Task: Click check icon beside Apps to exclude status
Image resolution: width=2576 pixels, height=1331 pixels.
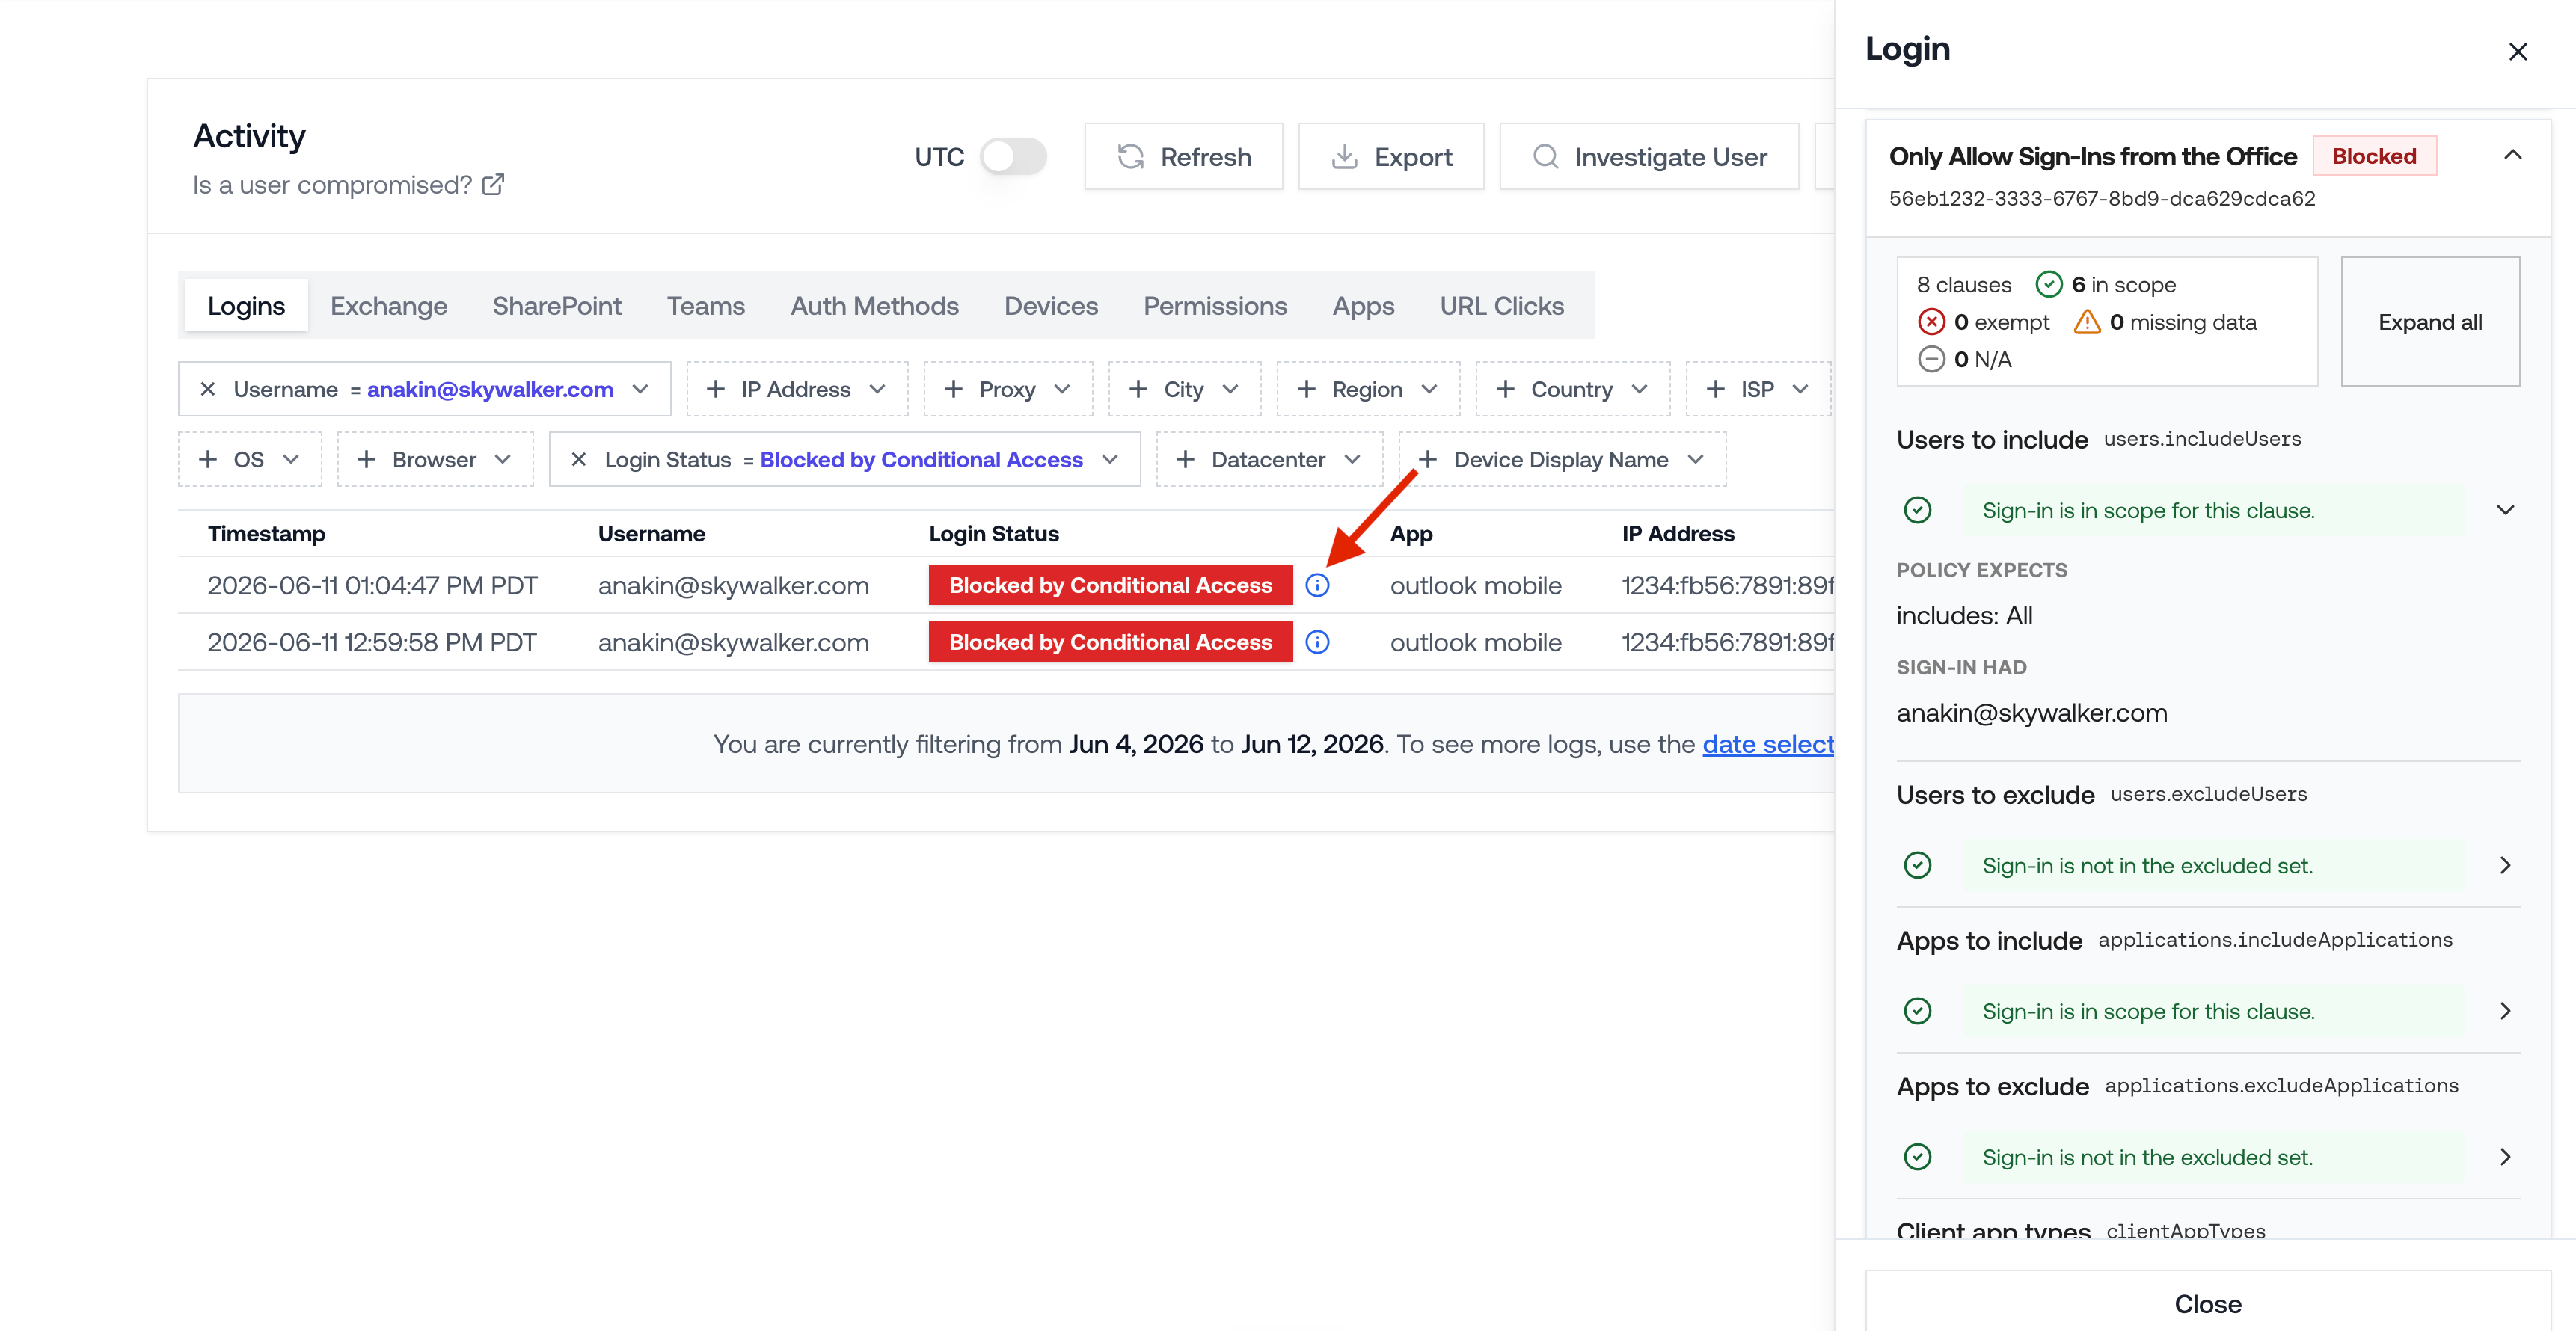Action: 1917,1158
